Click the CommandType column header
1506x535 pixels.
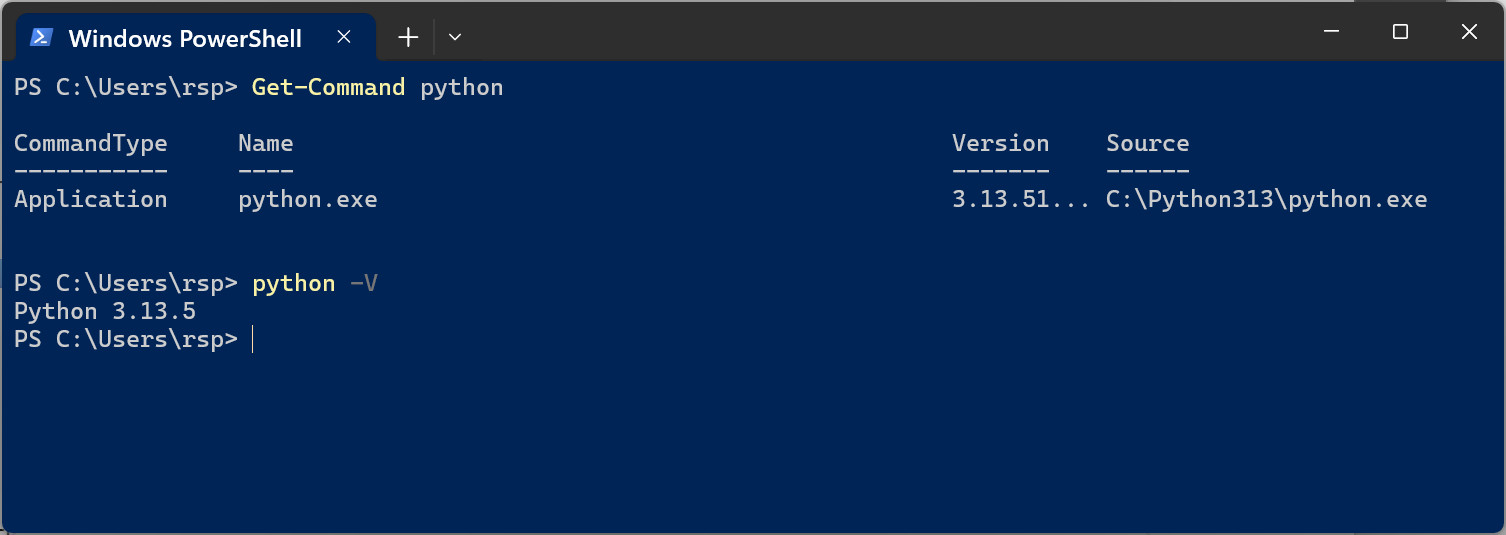tap(91, 144)
